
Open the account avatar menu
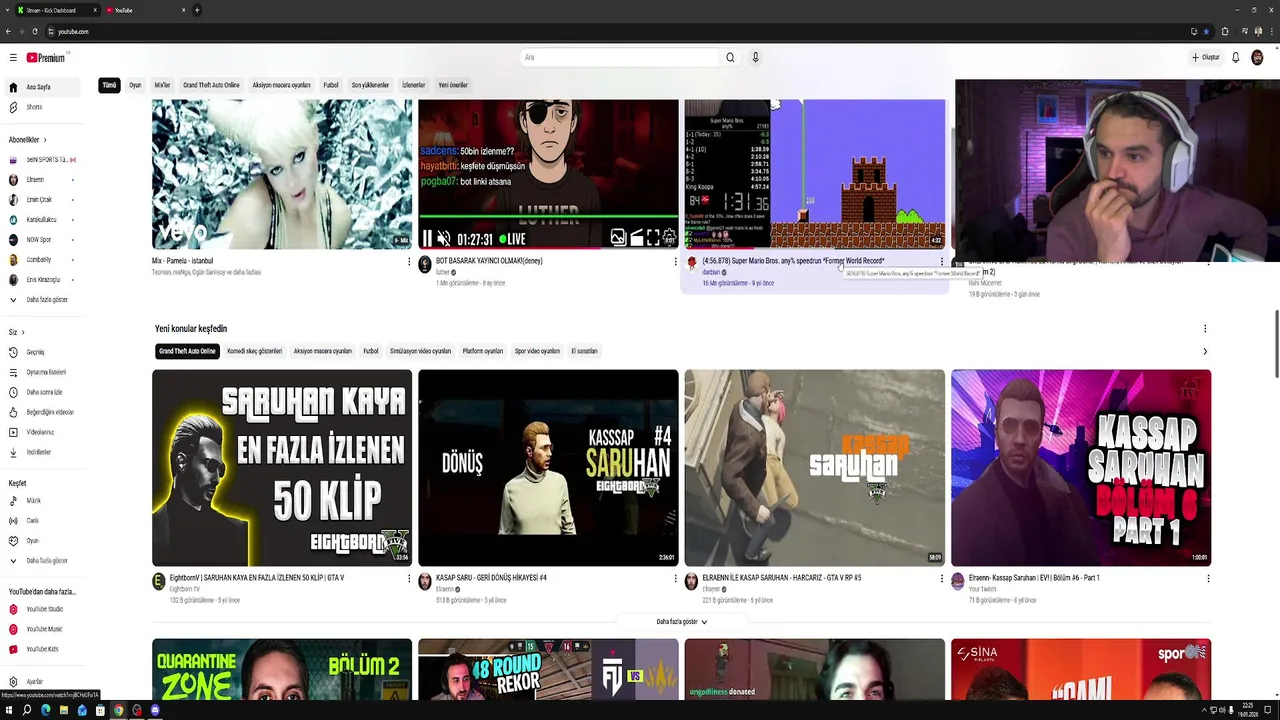tap(1258, 57)
